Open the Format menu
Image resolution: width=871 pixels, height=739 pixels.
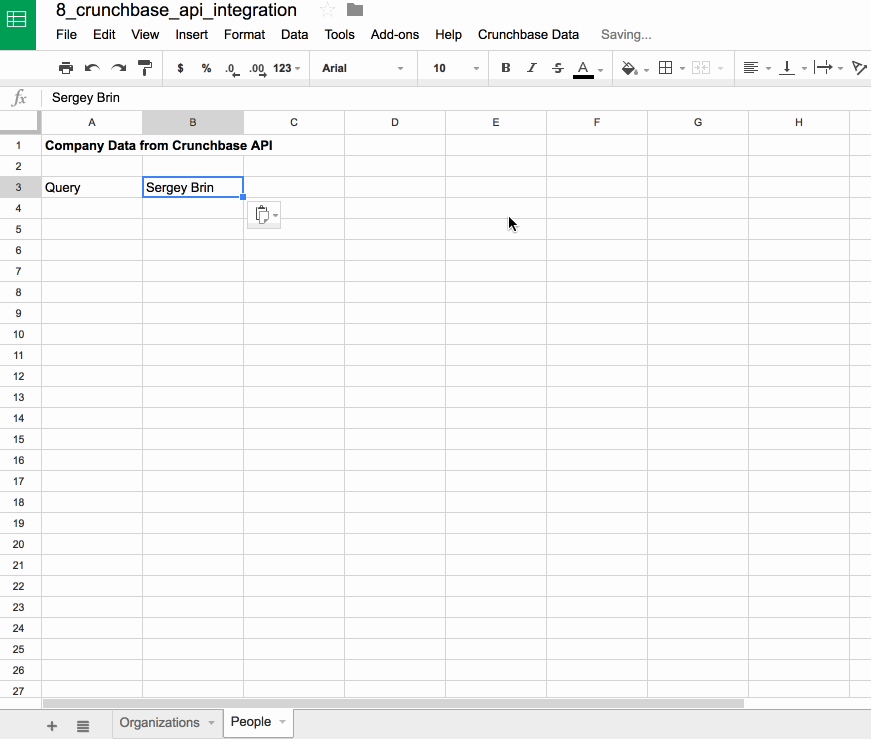coord(244,34)
